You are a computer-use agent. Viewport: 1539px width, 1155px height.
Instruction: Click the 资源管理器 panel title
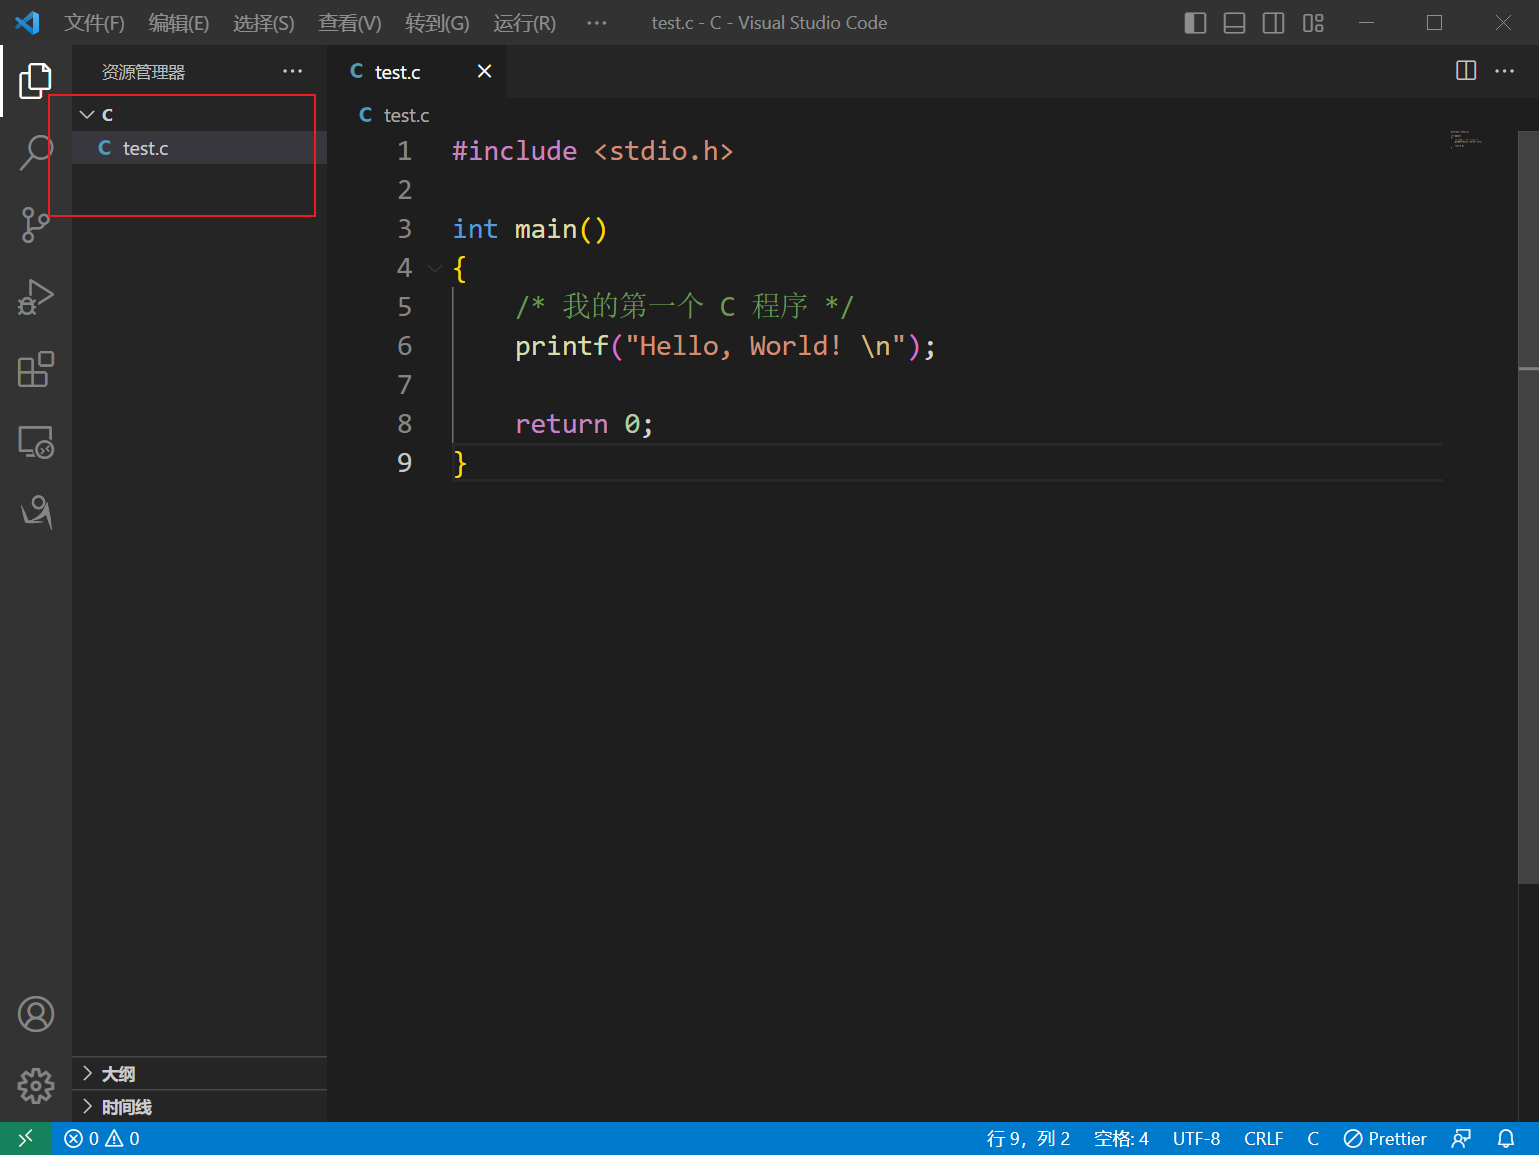tap(143, 72)
